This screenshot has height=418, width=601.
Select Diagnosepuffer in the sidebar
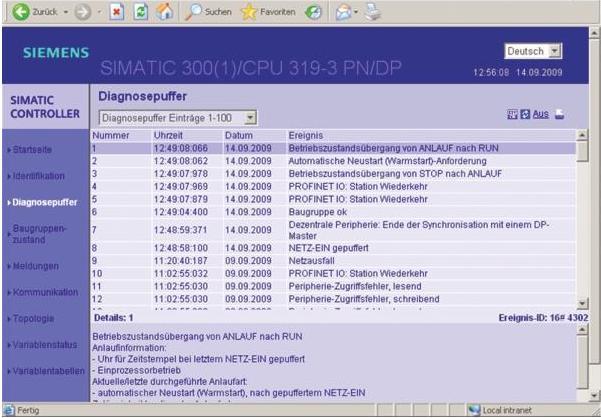coord(44,202)
